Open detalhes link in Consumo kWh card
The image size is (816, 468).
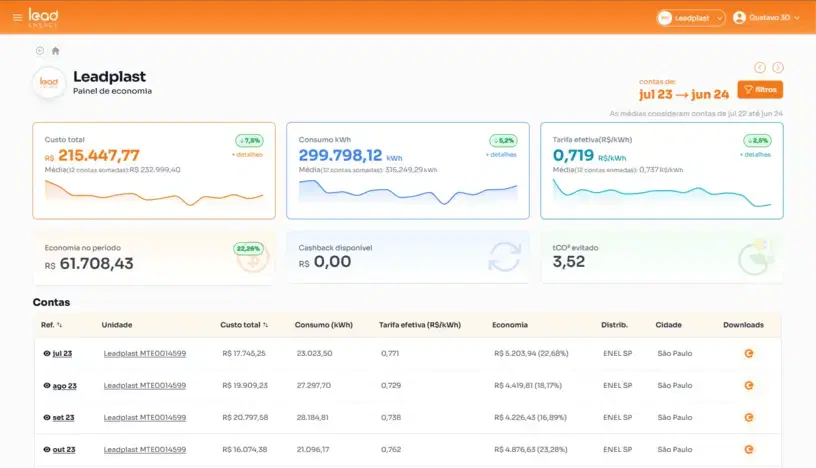point(501,155)
